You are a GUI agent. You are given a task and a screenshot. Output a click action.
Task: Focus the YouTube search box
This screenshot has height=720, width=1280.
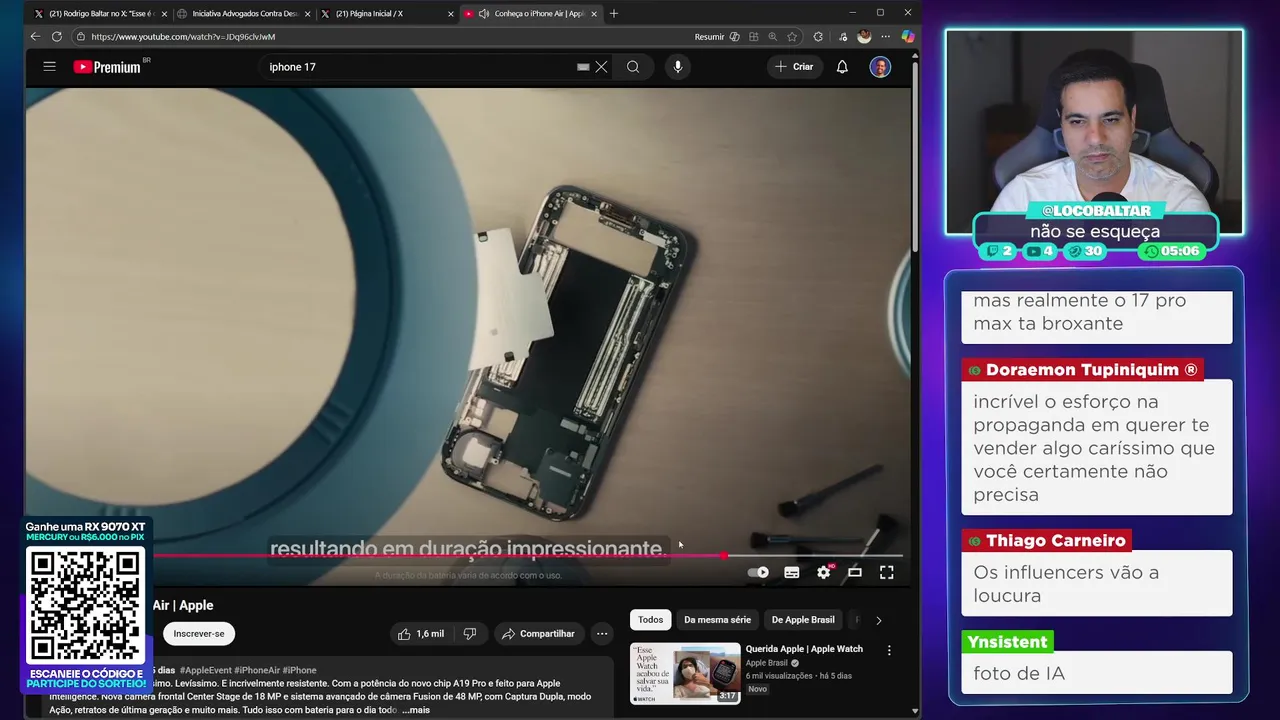click(420, 67)
